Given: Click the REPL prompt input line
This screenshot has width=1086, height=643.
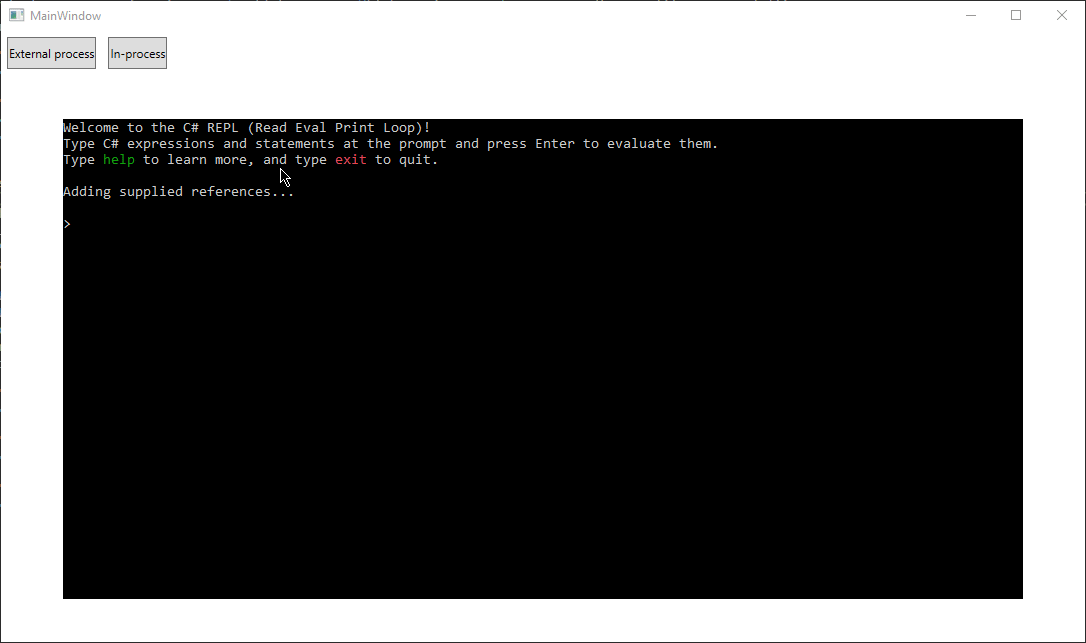Looking at the screenshot, I should point(542,224).
